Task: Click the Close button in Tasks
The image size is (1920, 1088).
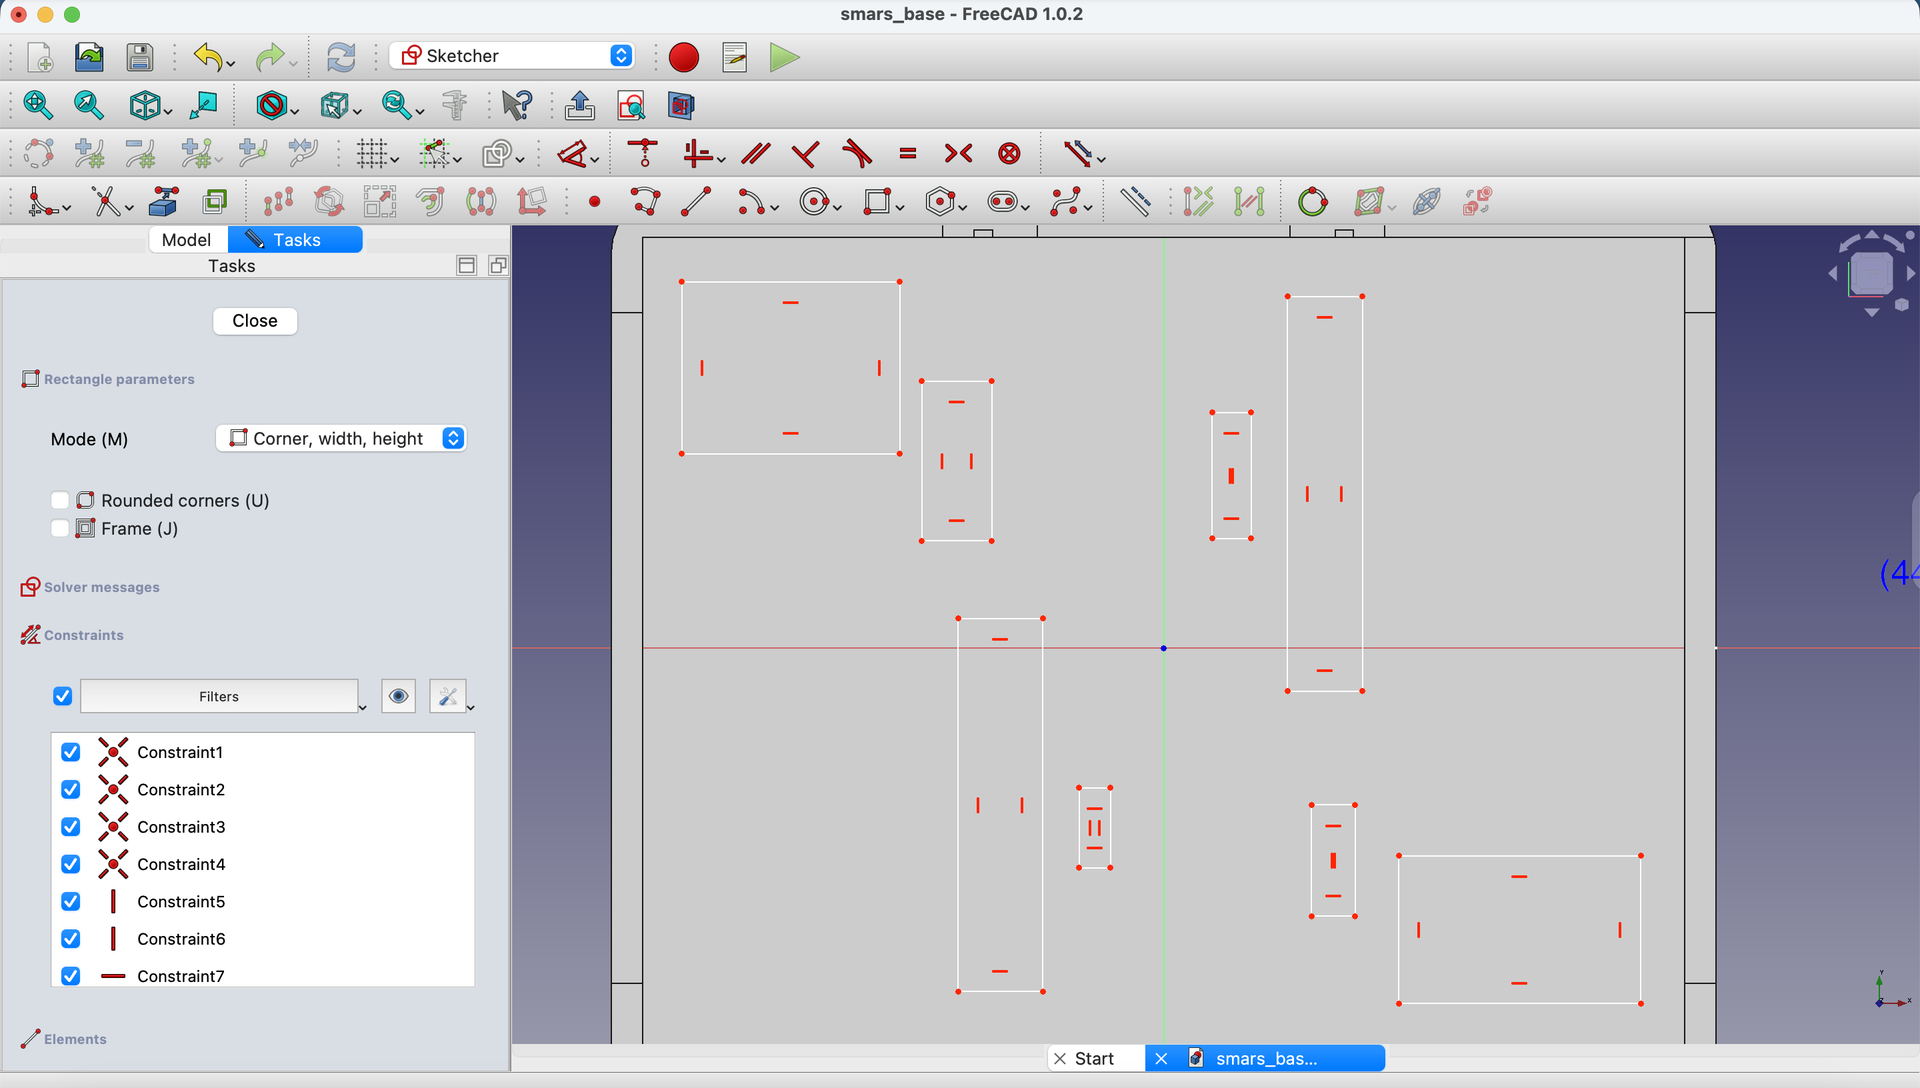Action: (255, 321)
